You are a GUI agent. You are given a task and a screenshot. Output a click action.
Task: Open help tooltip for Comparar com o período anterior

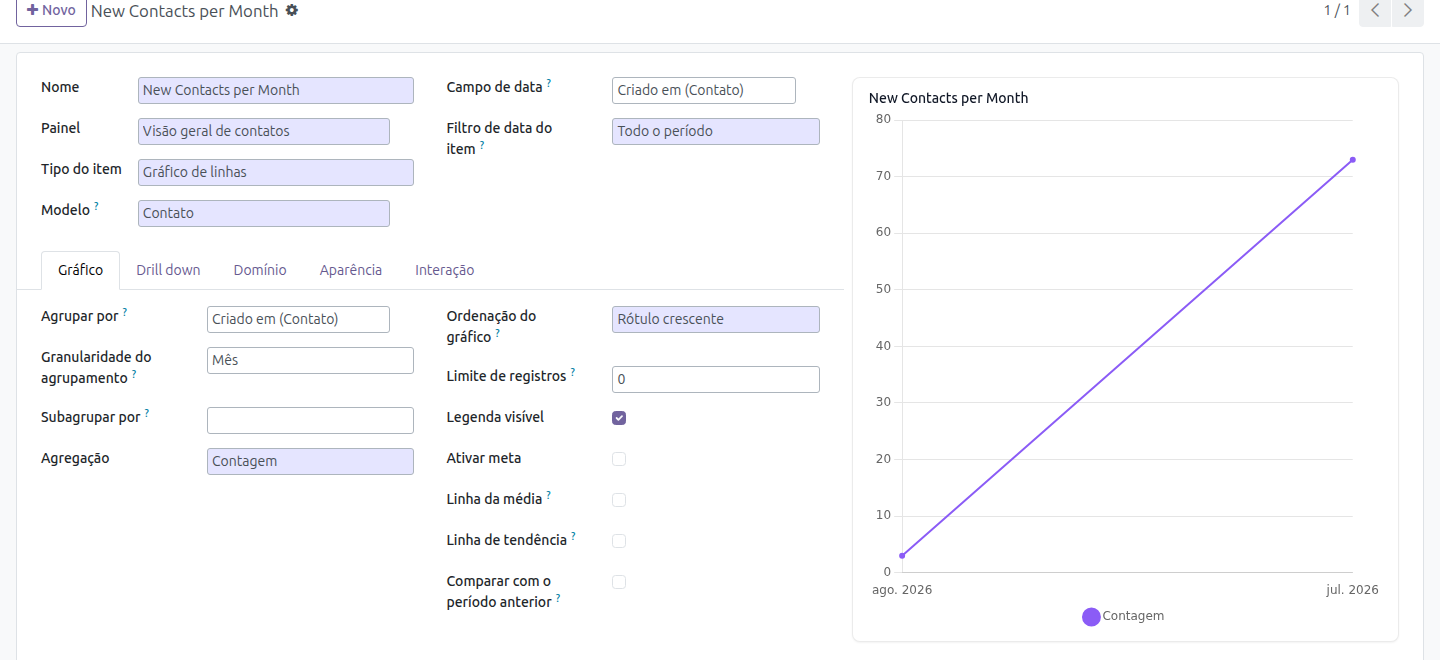click(x=558, y=598)
